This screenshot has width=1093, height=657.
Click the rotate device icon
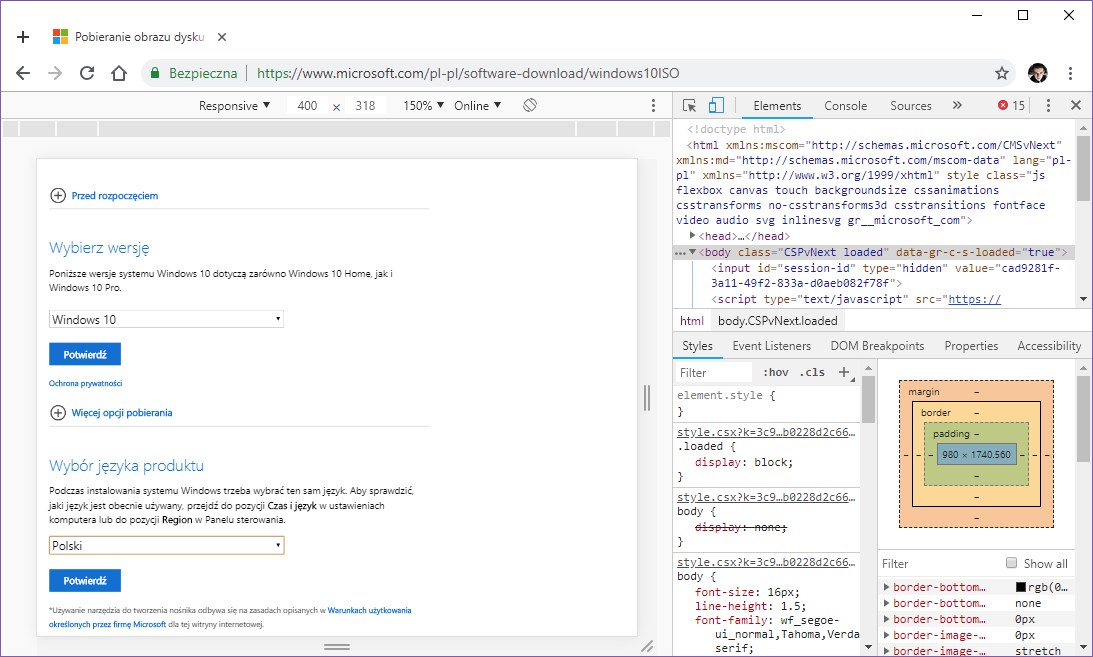point(530,105)
